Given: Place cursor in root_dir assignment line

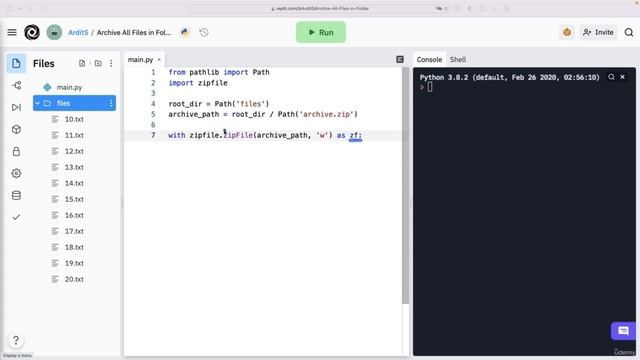Looking at the screenshot, I should pos(219,104).
